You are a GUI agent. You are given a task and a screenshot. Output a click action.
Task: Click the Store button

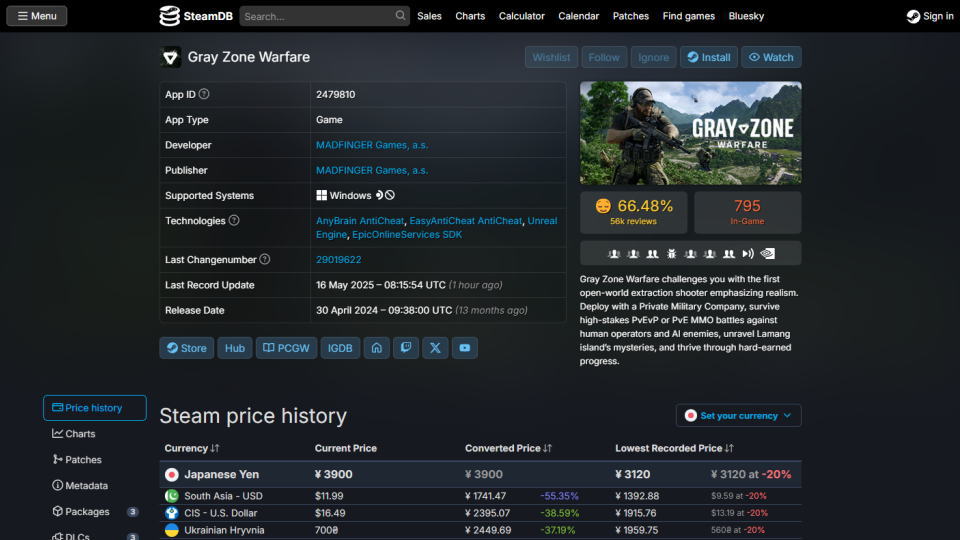[x=187, y=348]
